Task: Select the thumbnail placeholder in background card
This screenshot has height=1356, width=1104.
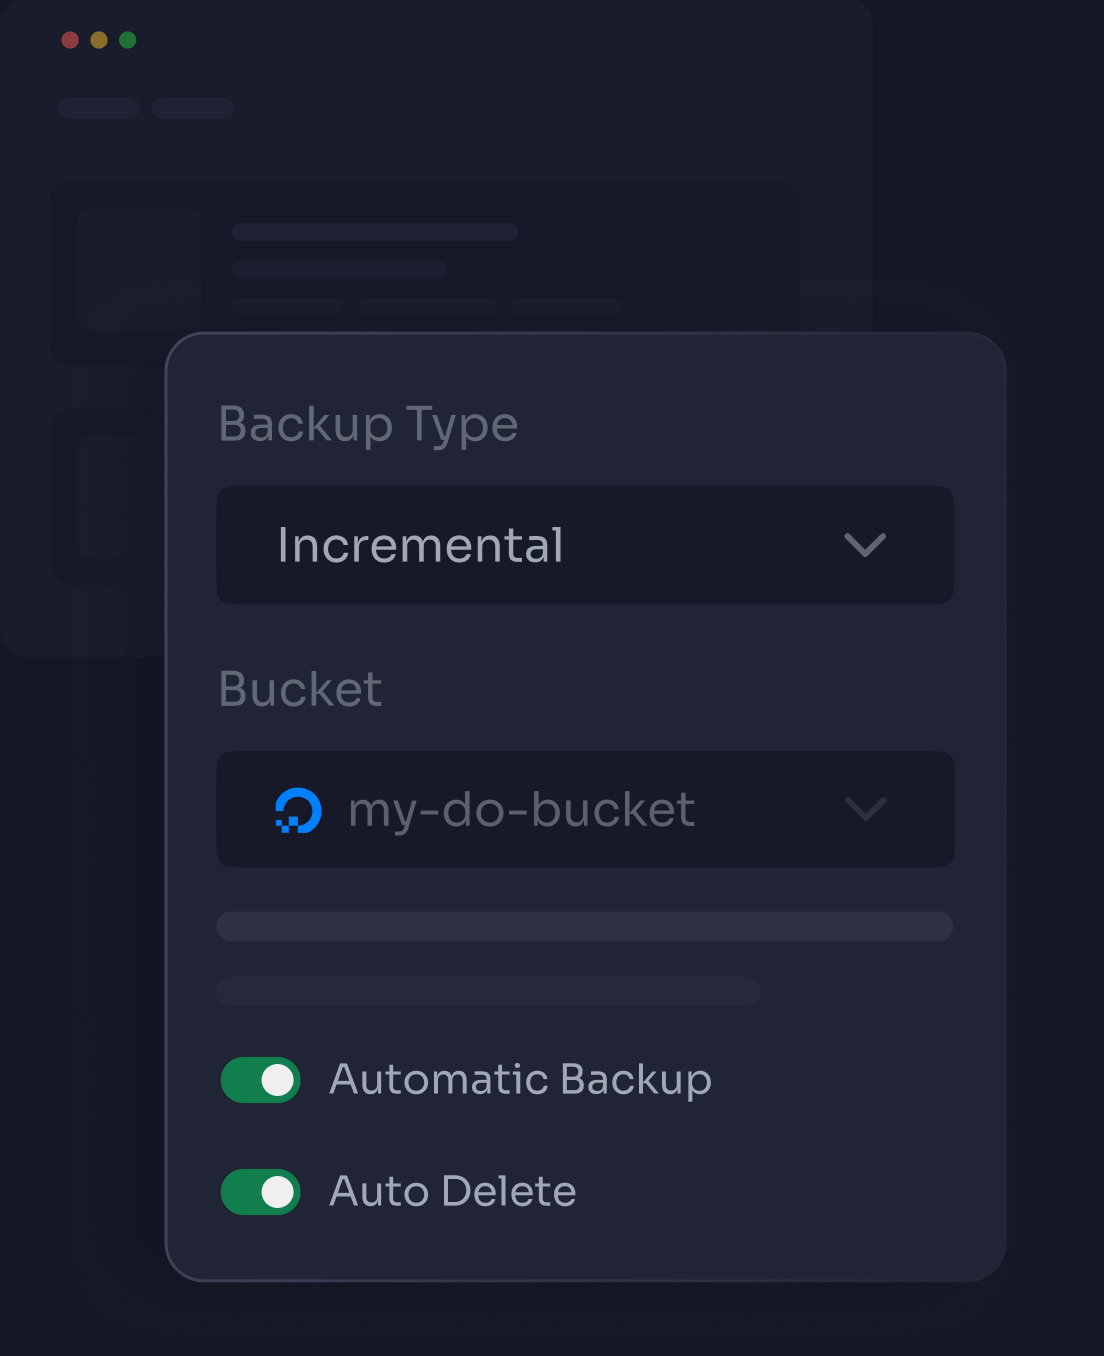Action: [x=140, y=270]
